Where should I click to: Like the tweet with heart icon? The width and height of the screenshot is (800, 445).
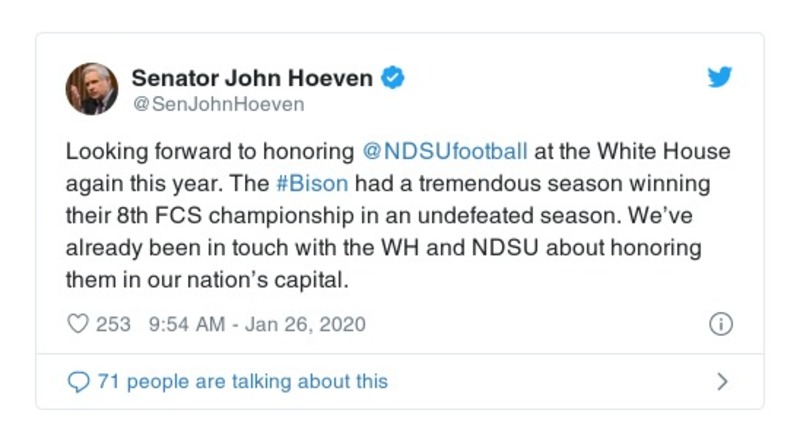pos(77,324)
